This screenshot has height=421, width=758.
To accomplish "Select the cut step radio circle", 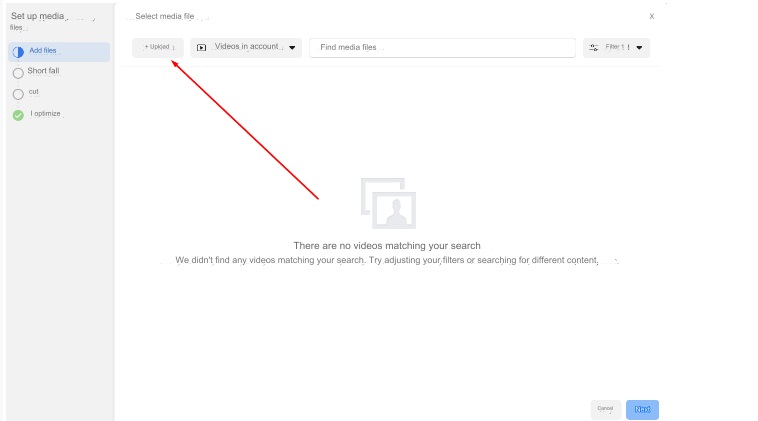I will tap(17, 94).
